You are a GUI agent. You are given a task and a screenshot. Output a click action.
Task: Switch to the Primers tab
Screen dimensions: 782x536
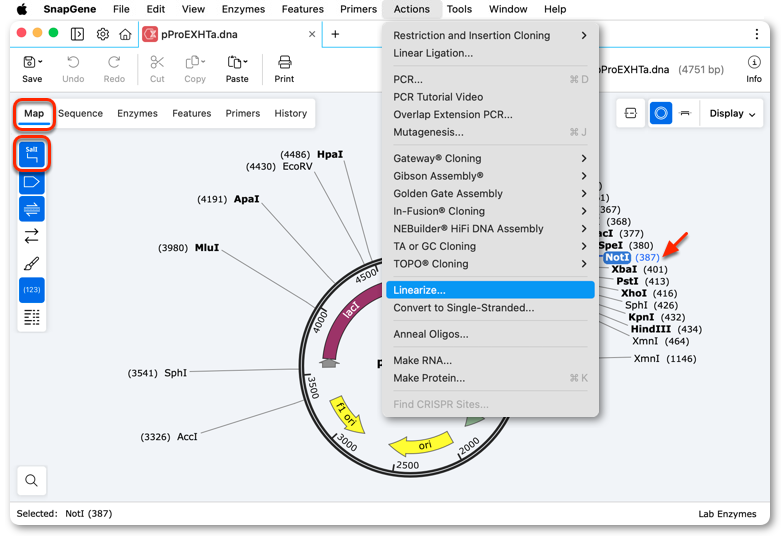pos(242,113)
